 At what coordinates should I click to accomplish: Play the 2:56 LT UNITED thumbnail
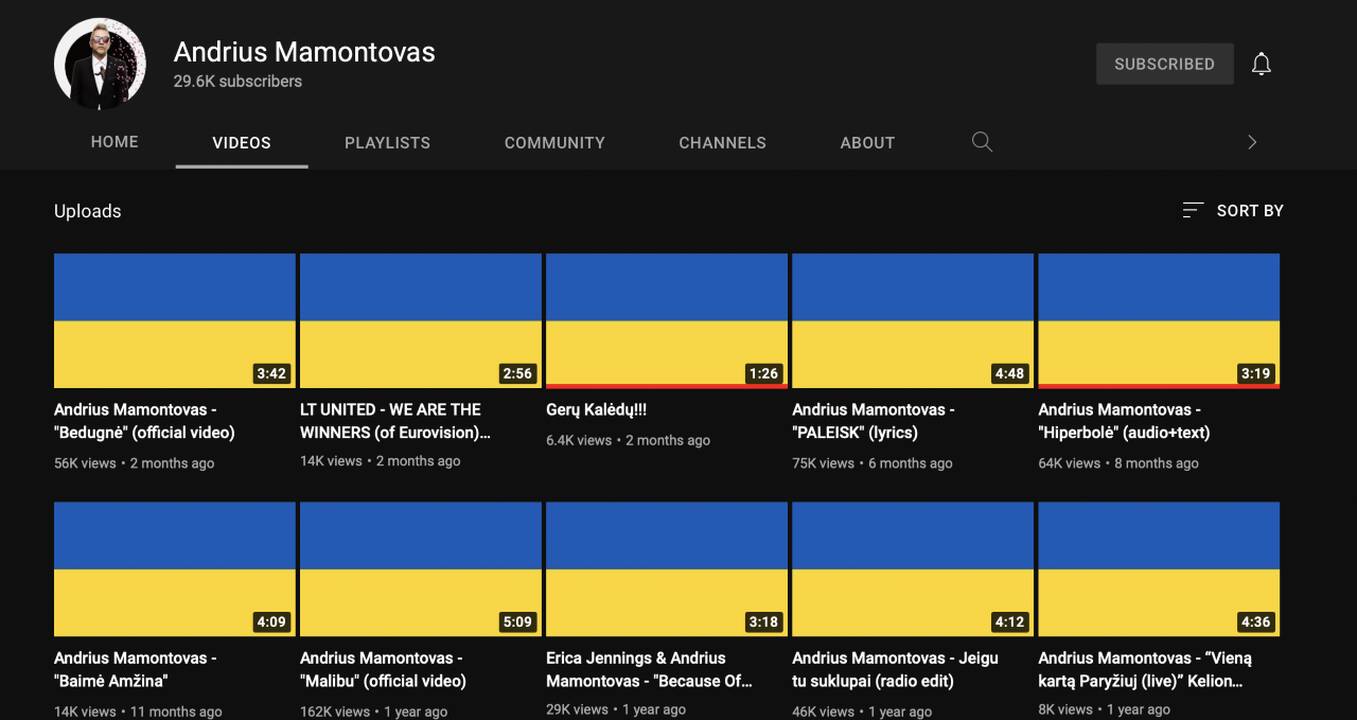tap(421, 321)
